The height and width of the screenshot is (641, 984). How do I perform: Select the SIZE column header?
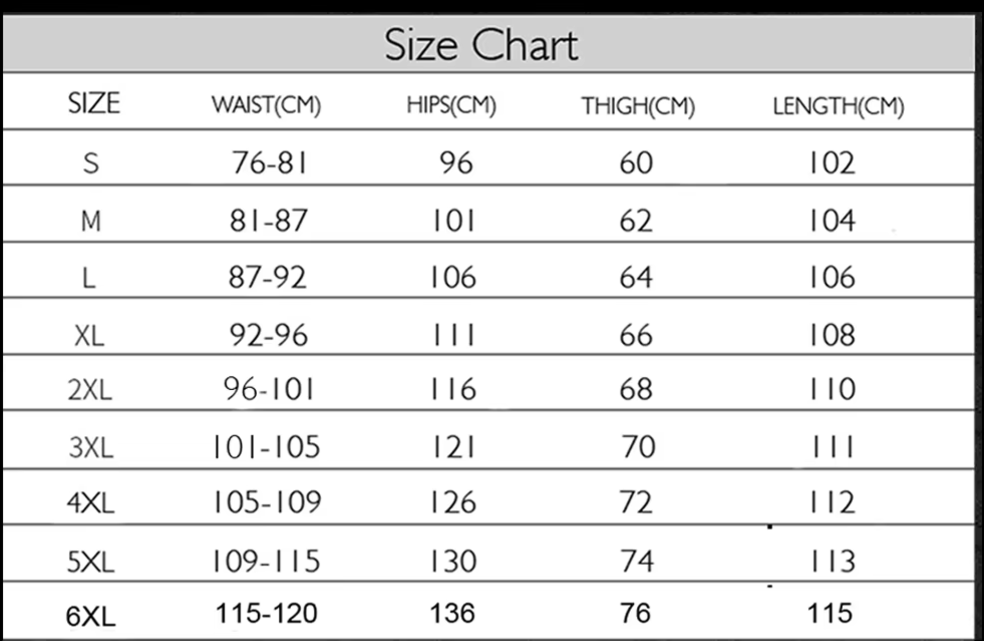coord(94,104)
